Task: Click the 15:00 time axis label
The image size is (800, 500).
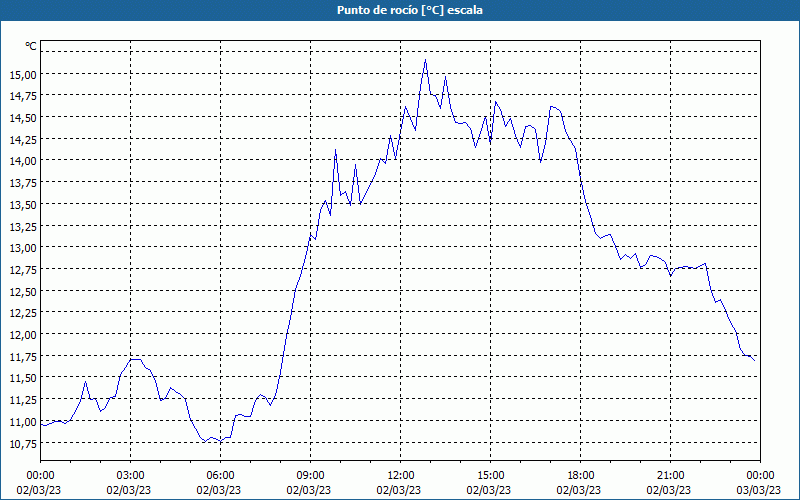Action: click(x=490, y=476)
